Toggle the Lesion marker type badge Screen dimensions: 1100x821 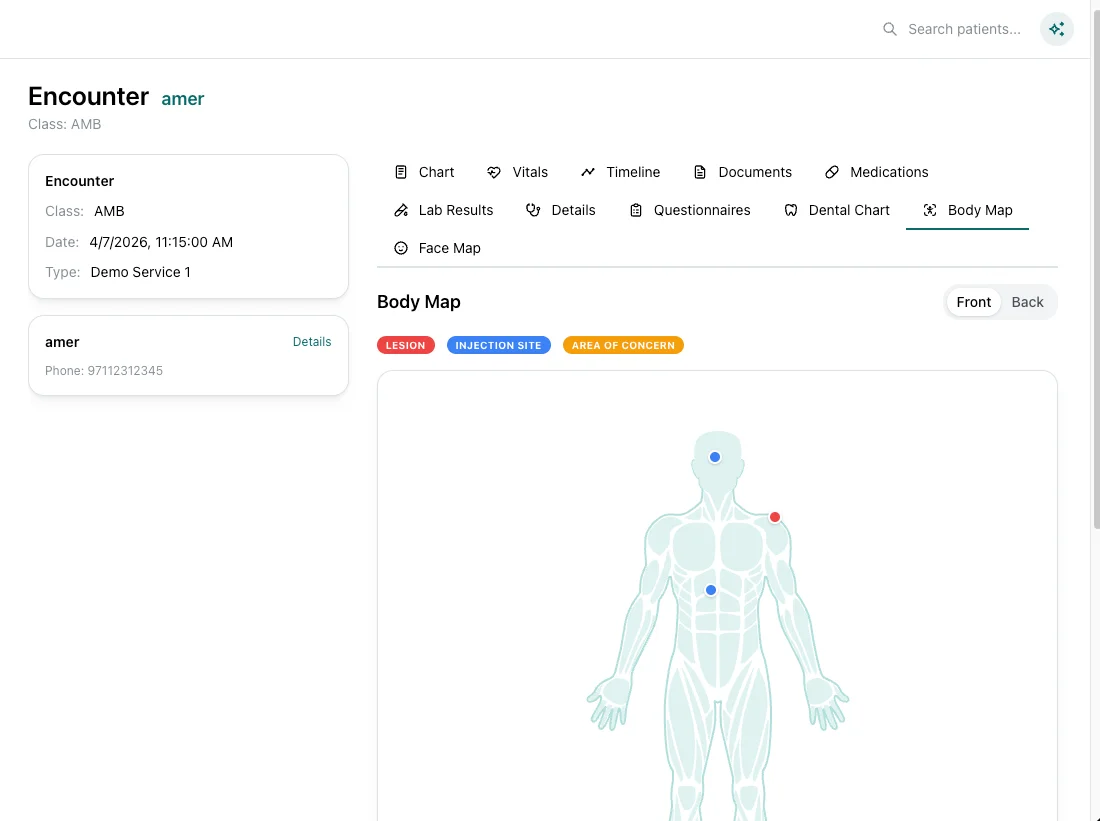[x=406, y=345]
